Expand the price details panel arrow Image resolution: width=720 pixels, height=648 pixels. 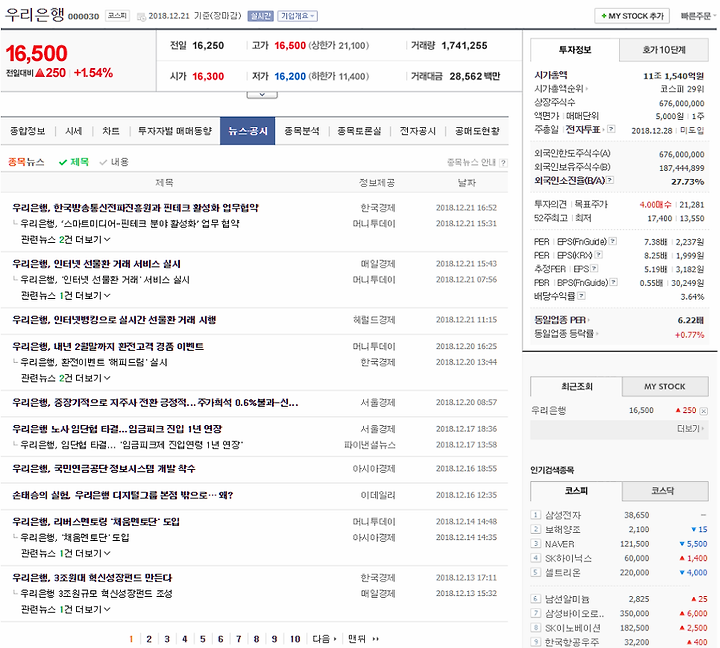262,95
